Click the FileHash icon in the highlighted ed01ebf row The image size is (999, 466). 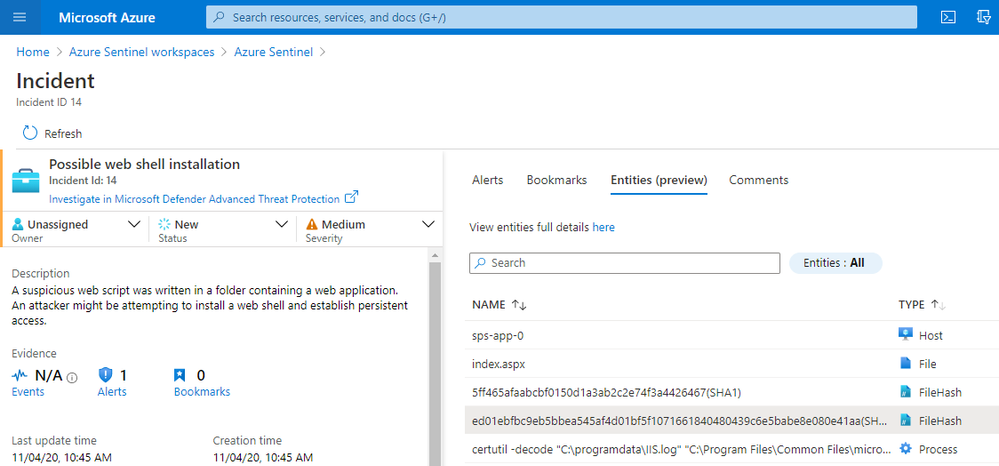(x=905, y=420)
